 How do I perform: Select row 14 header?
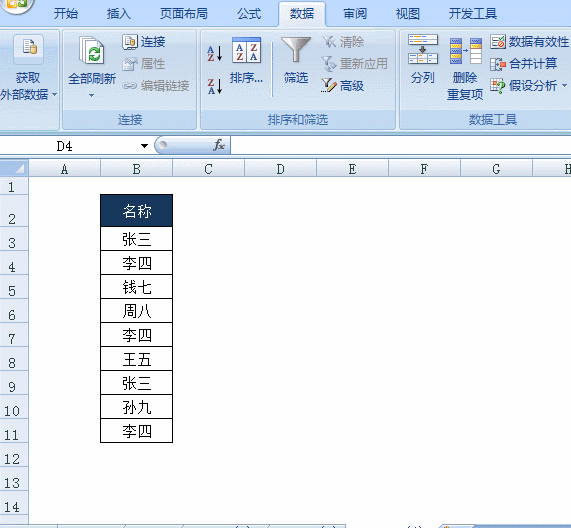tap(14, 503)
